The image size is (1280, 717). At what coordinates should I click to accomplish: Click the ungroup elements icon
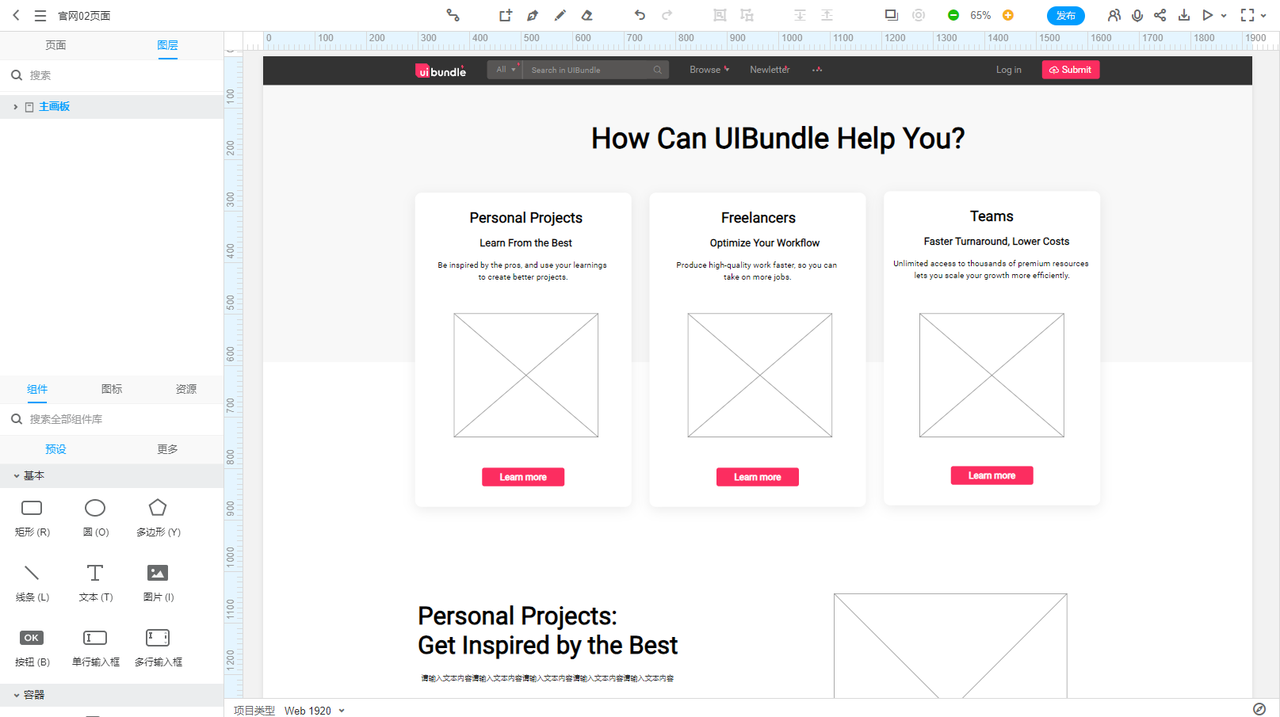pyautogui.click(x=747, y=15)
